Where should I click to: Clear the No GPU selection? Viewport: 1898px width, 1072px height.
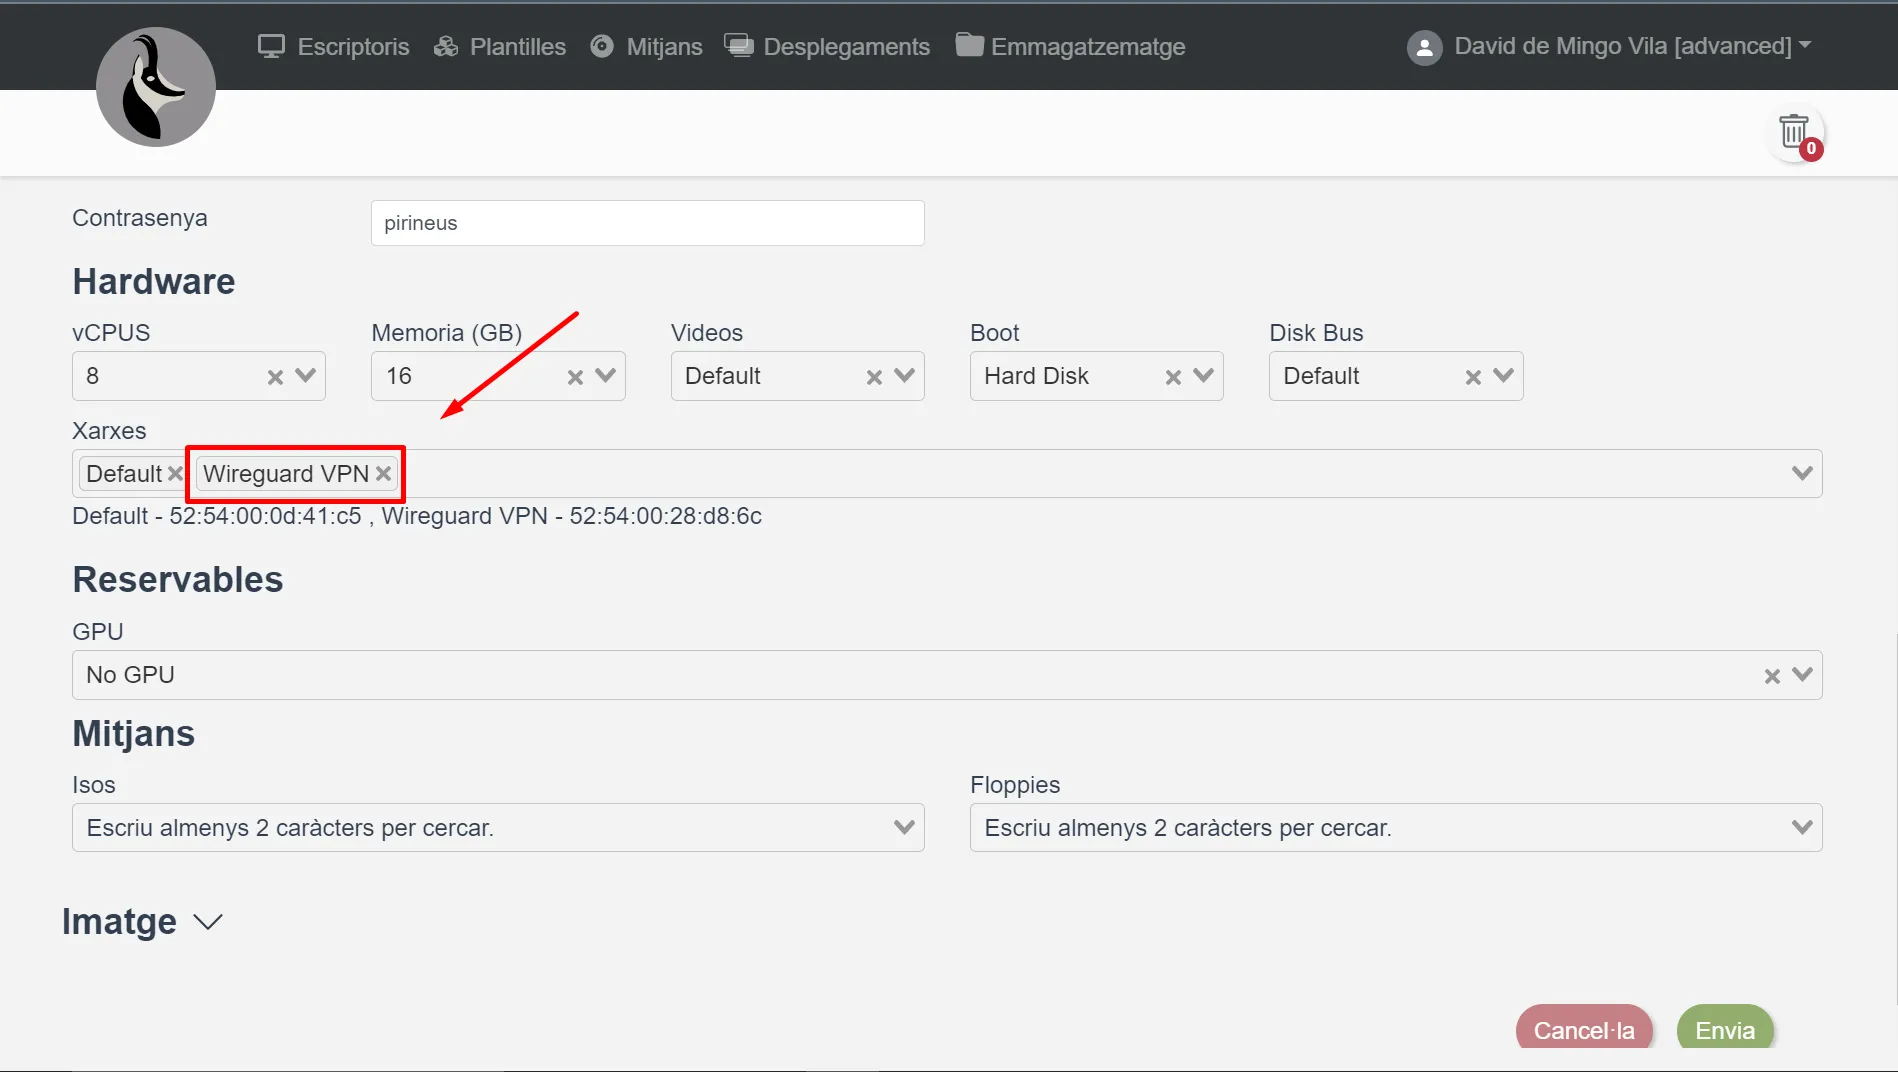tap(1772, 676)
